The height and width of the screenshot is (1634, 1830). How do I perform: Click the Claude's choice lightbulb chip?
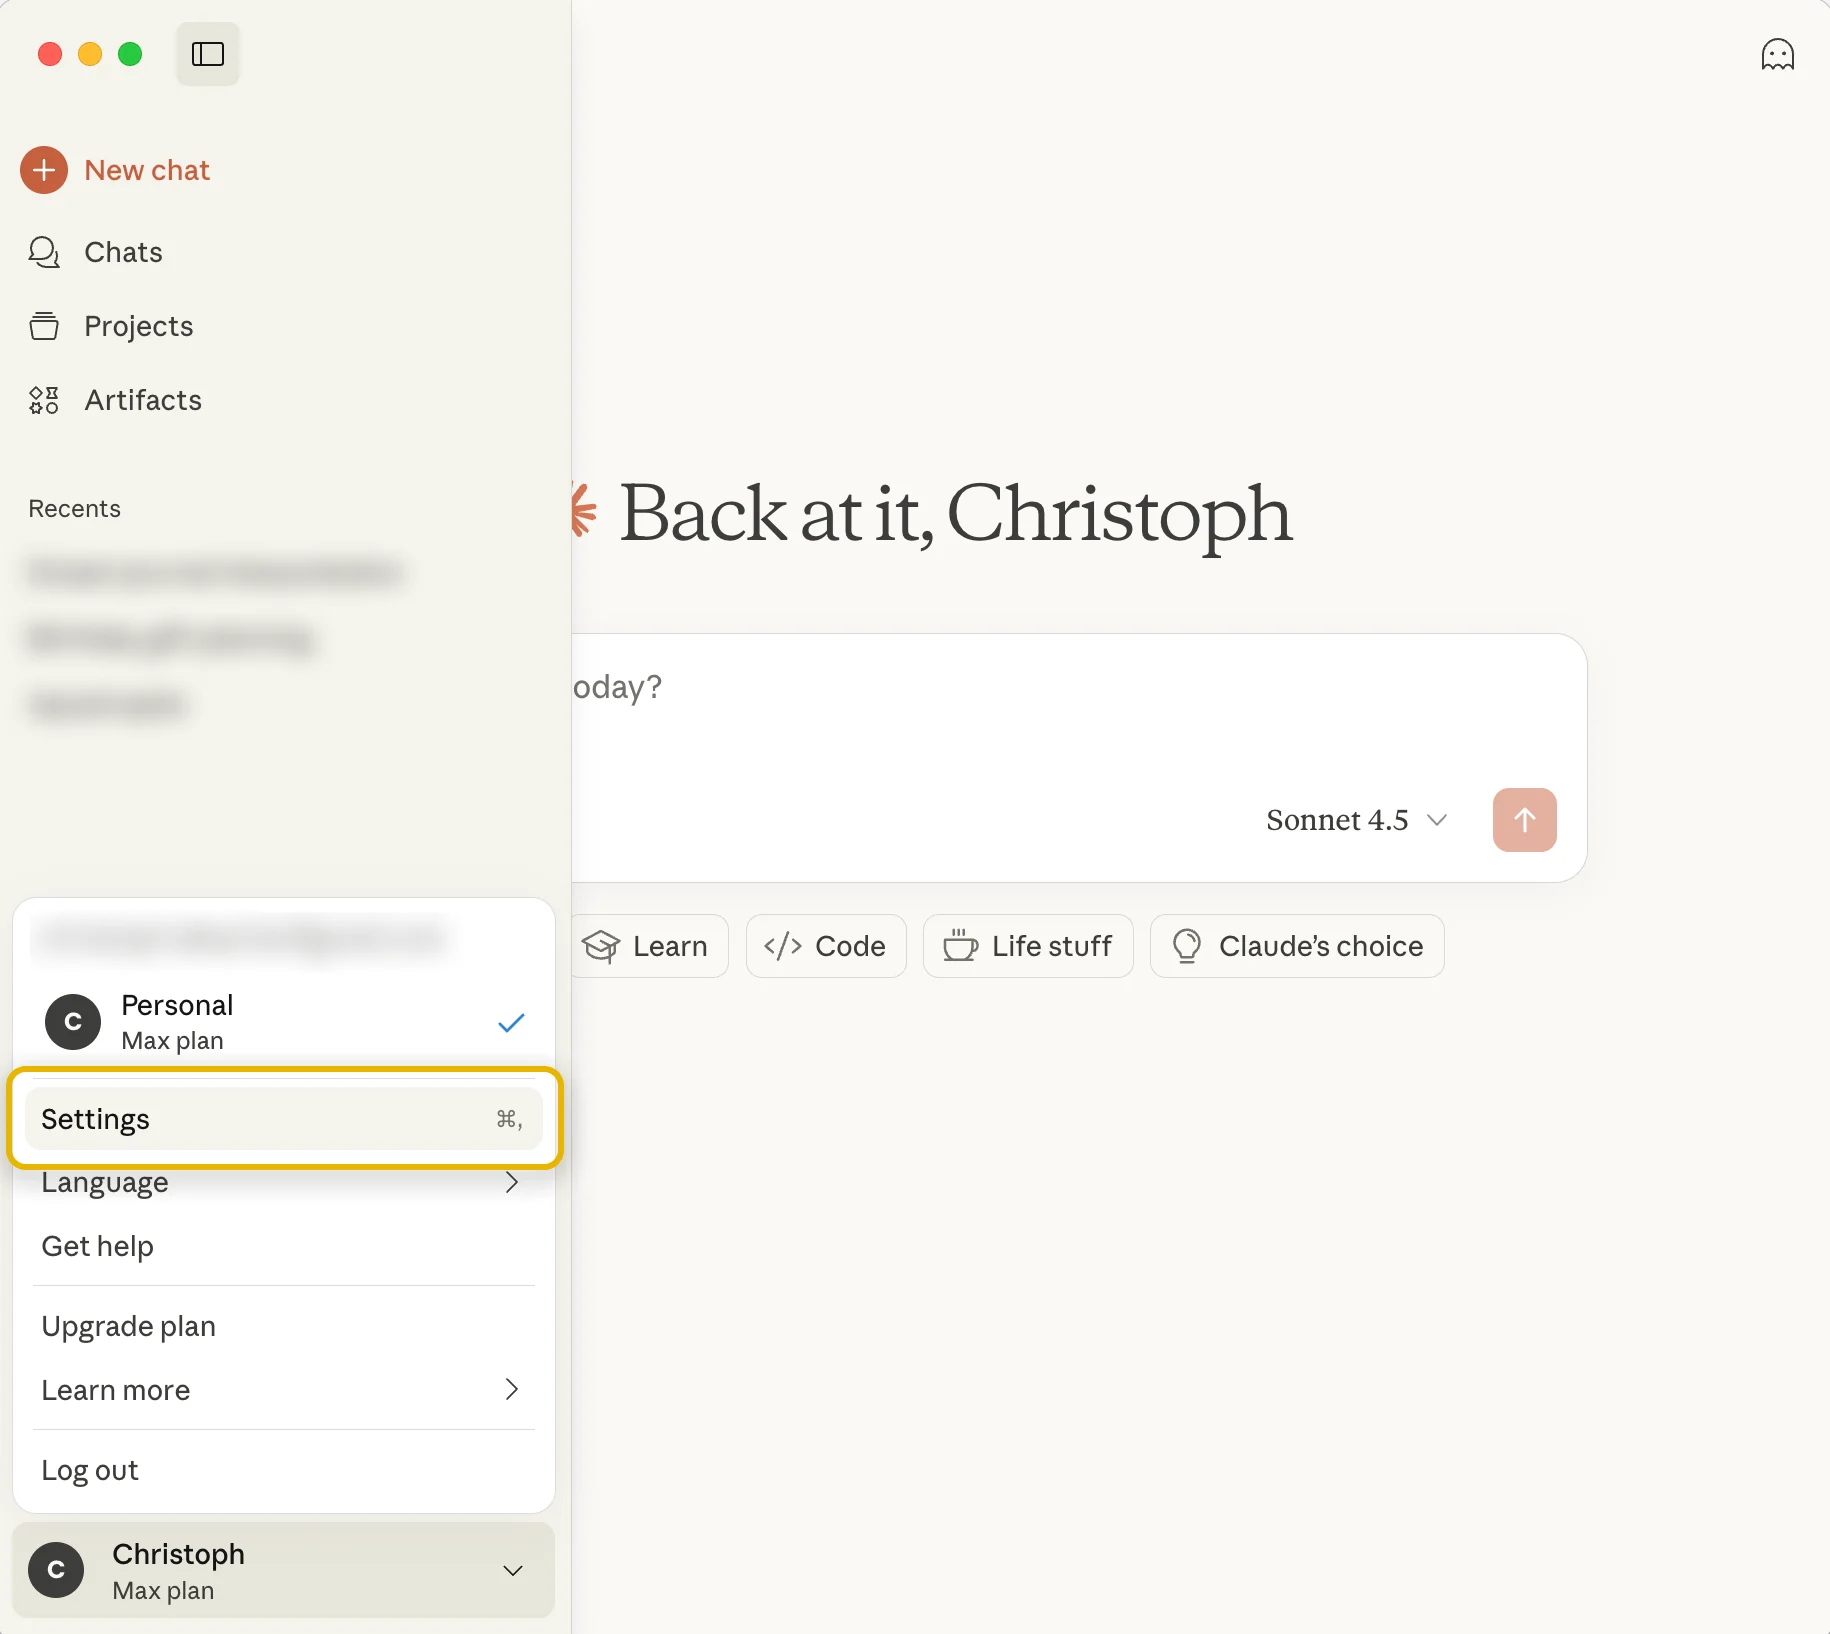point(1296,946)
